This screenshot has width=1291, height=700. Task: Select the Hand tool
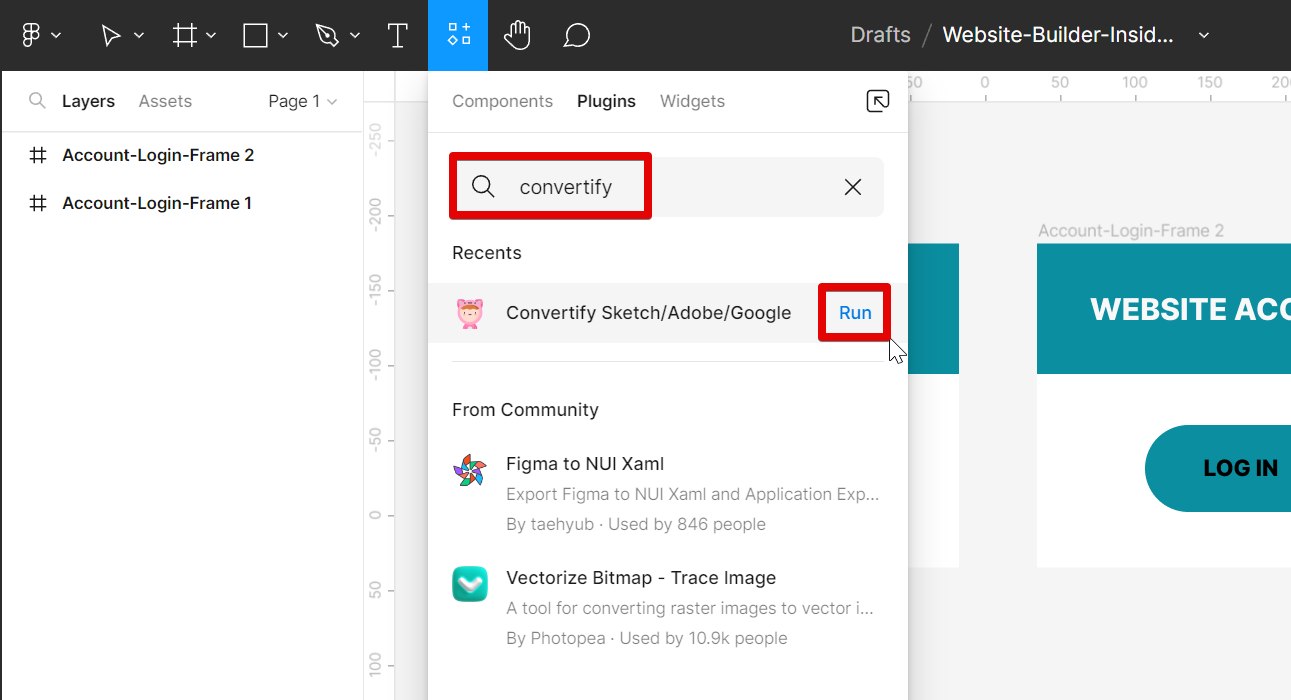pyautogui.click(x=516, y=36)
